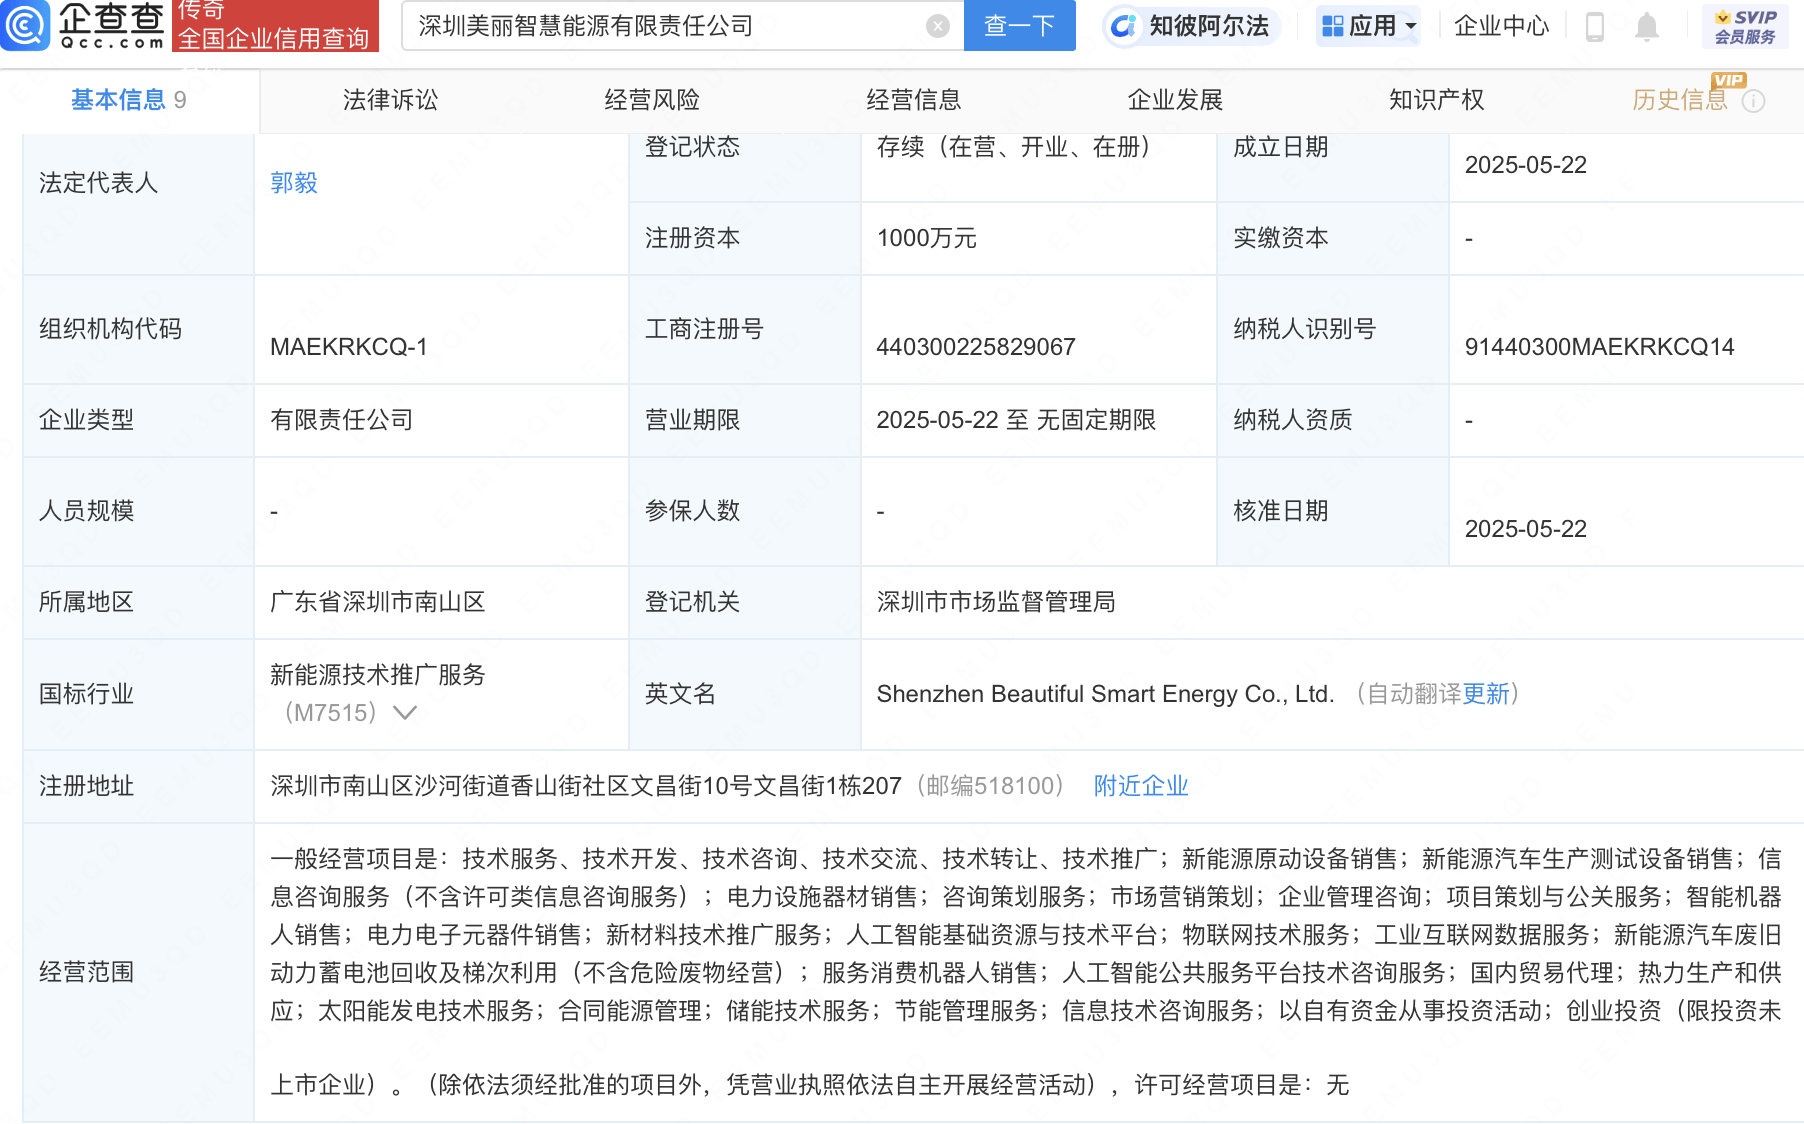Click the 查一下 search button

click(1020, 26)
